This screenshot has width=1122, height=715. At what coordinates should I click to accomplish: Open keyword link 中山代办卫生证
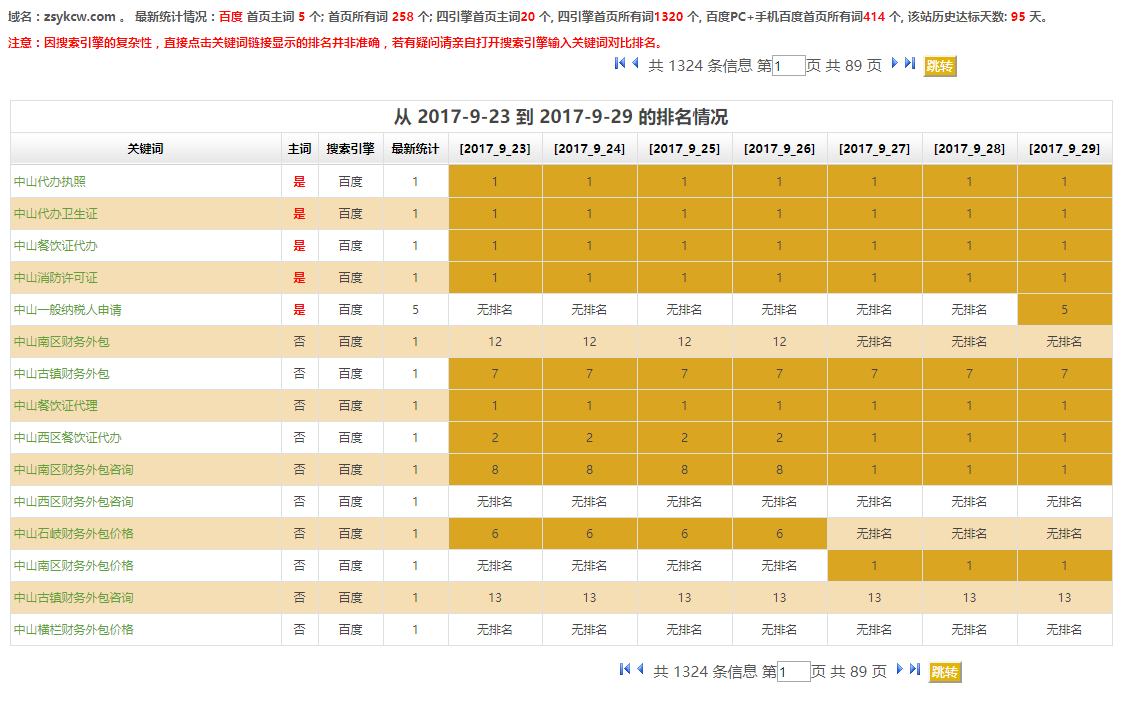56,214
